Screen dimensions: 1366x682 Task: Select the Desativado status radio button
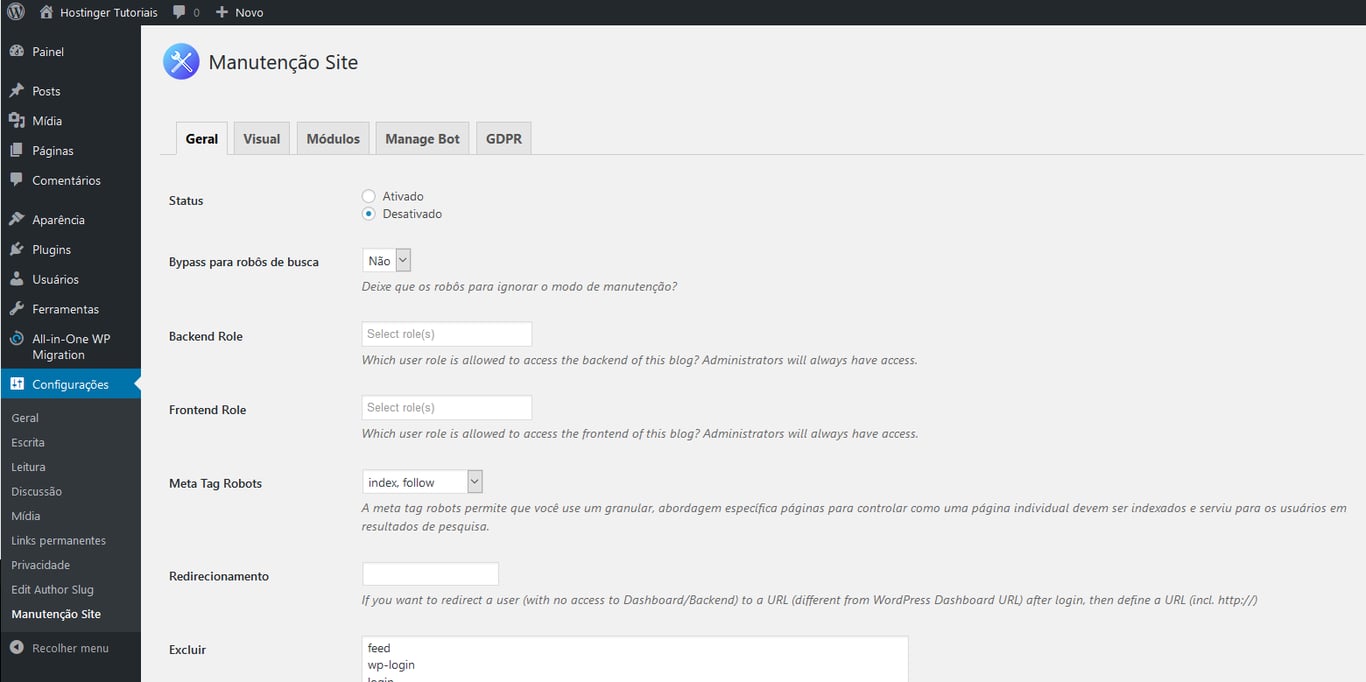369,214
